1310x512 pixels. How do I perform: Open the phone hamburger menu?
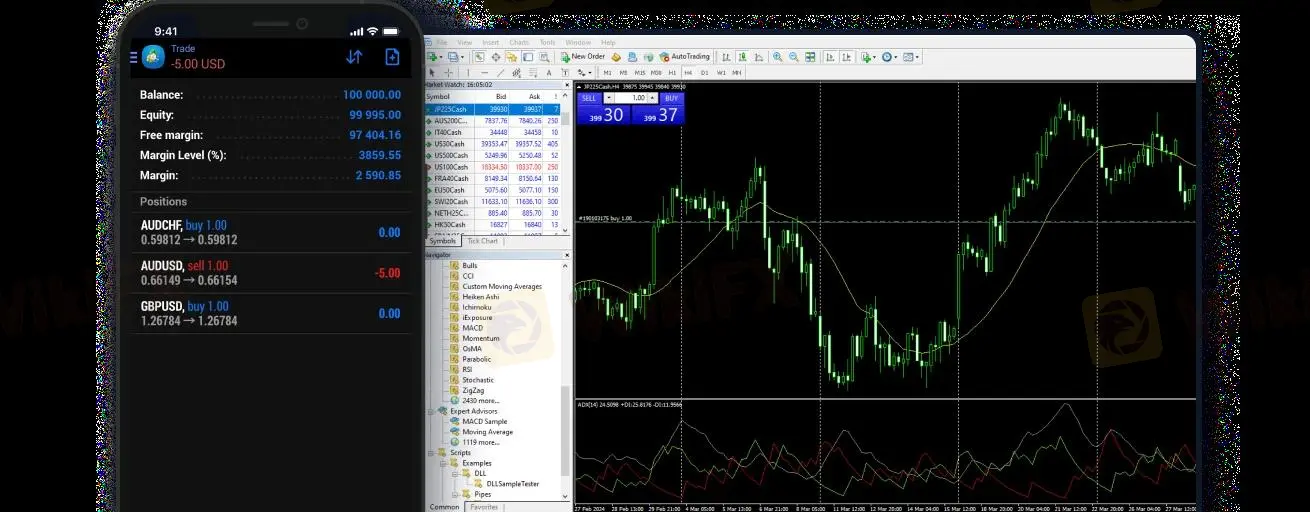click(134, 58)
